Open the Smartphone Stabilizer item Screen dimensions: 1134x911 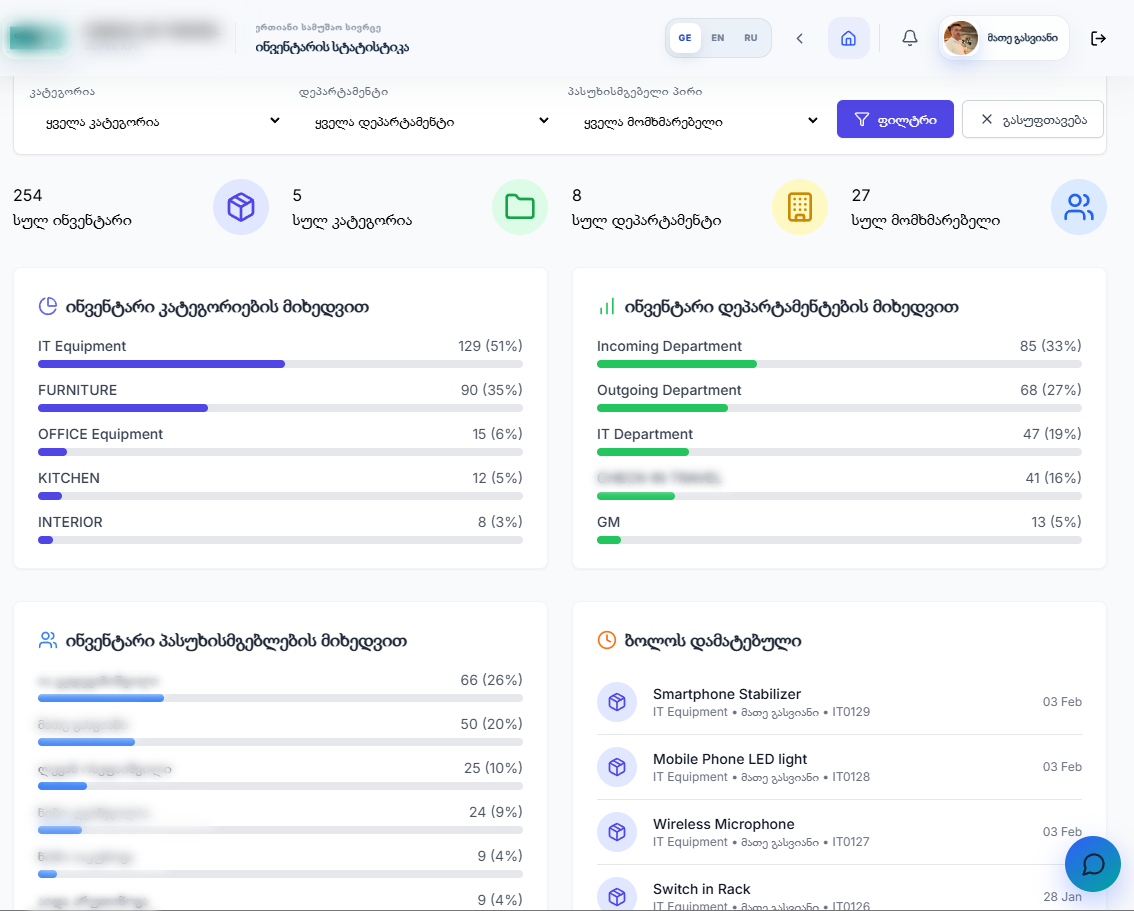(839, 702)
